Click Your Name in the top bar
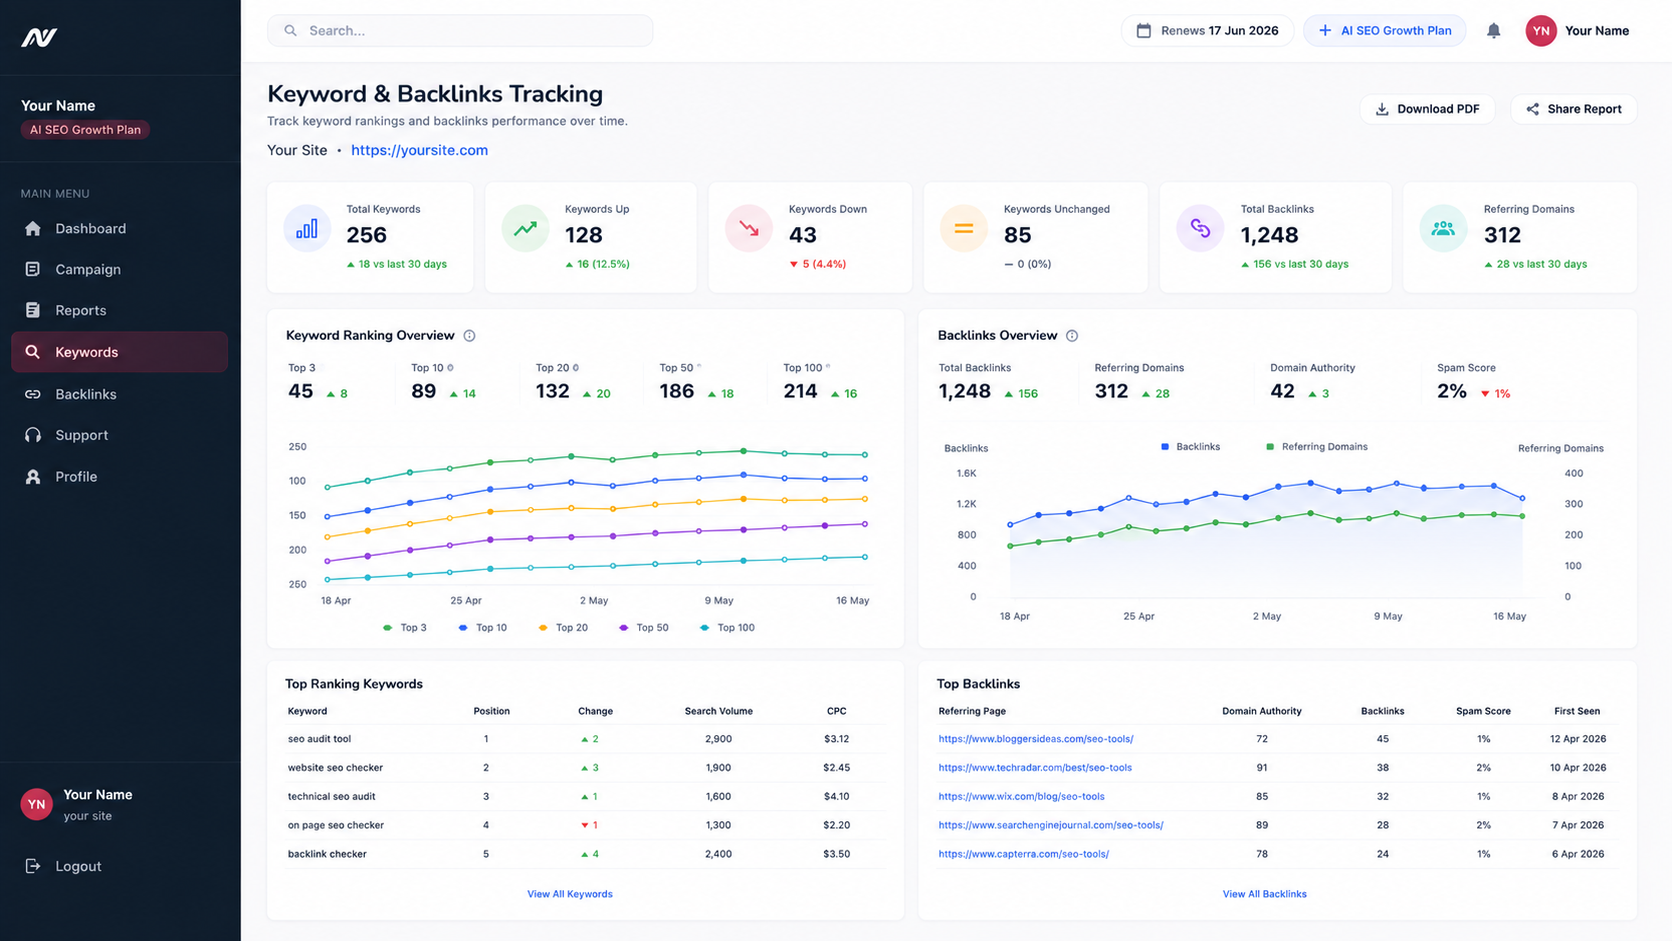The width and height of the screenshot is (1672, 941). (1597, 31)
